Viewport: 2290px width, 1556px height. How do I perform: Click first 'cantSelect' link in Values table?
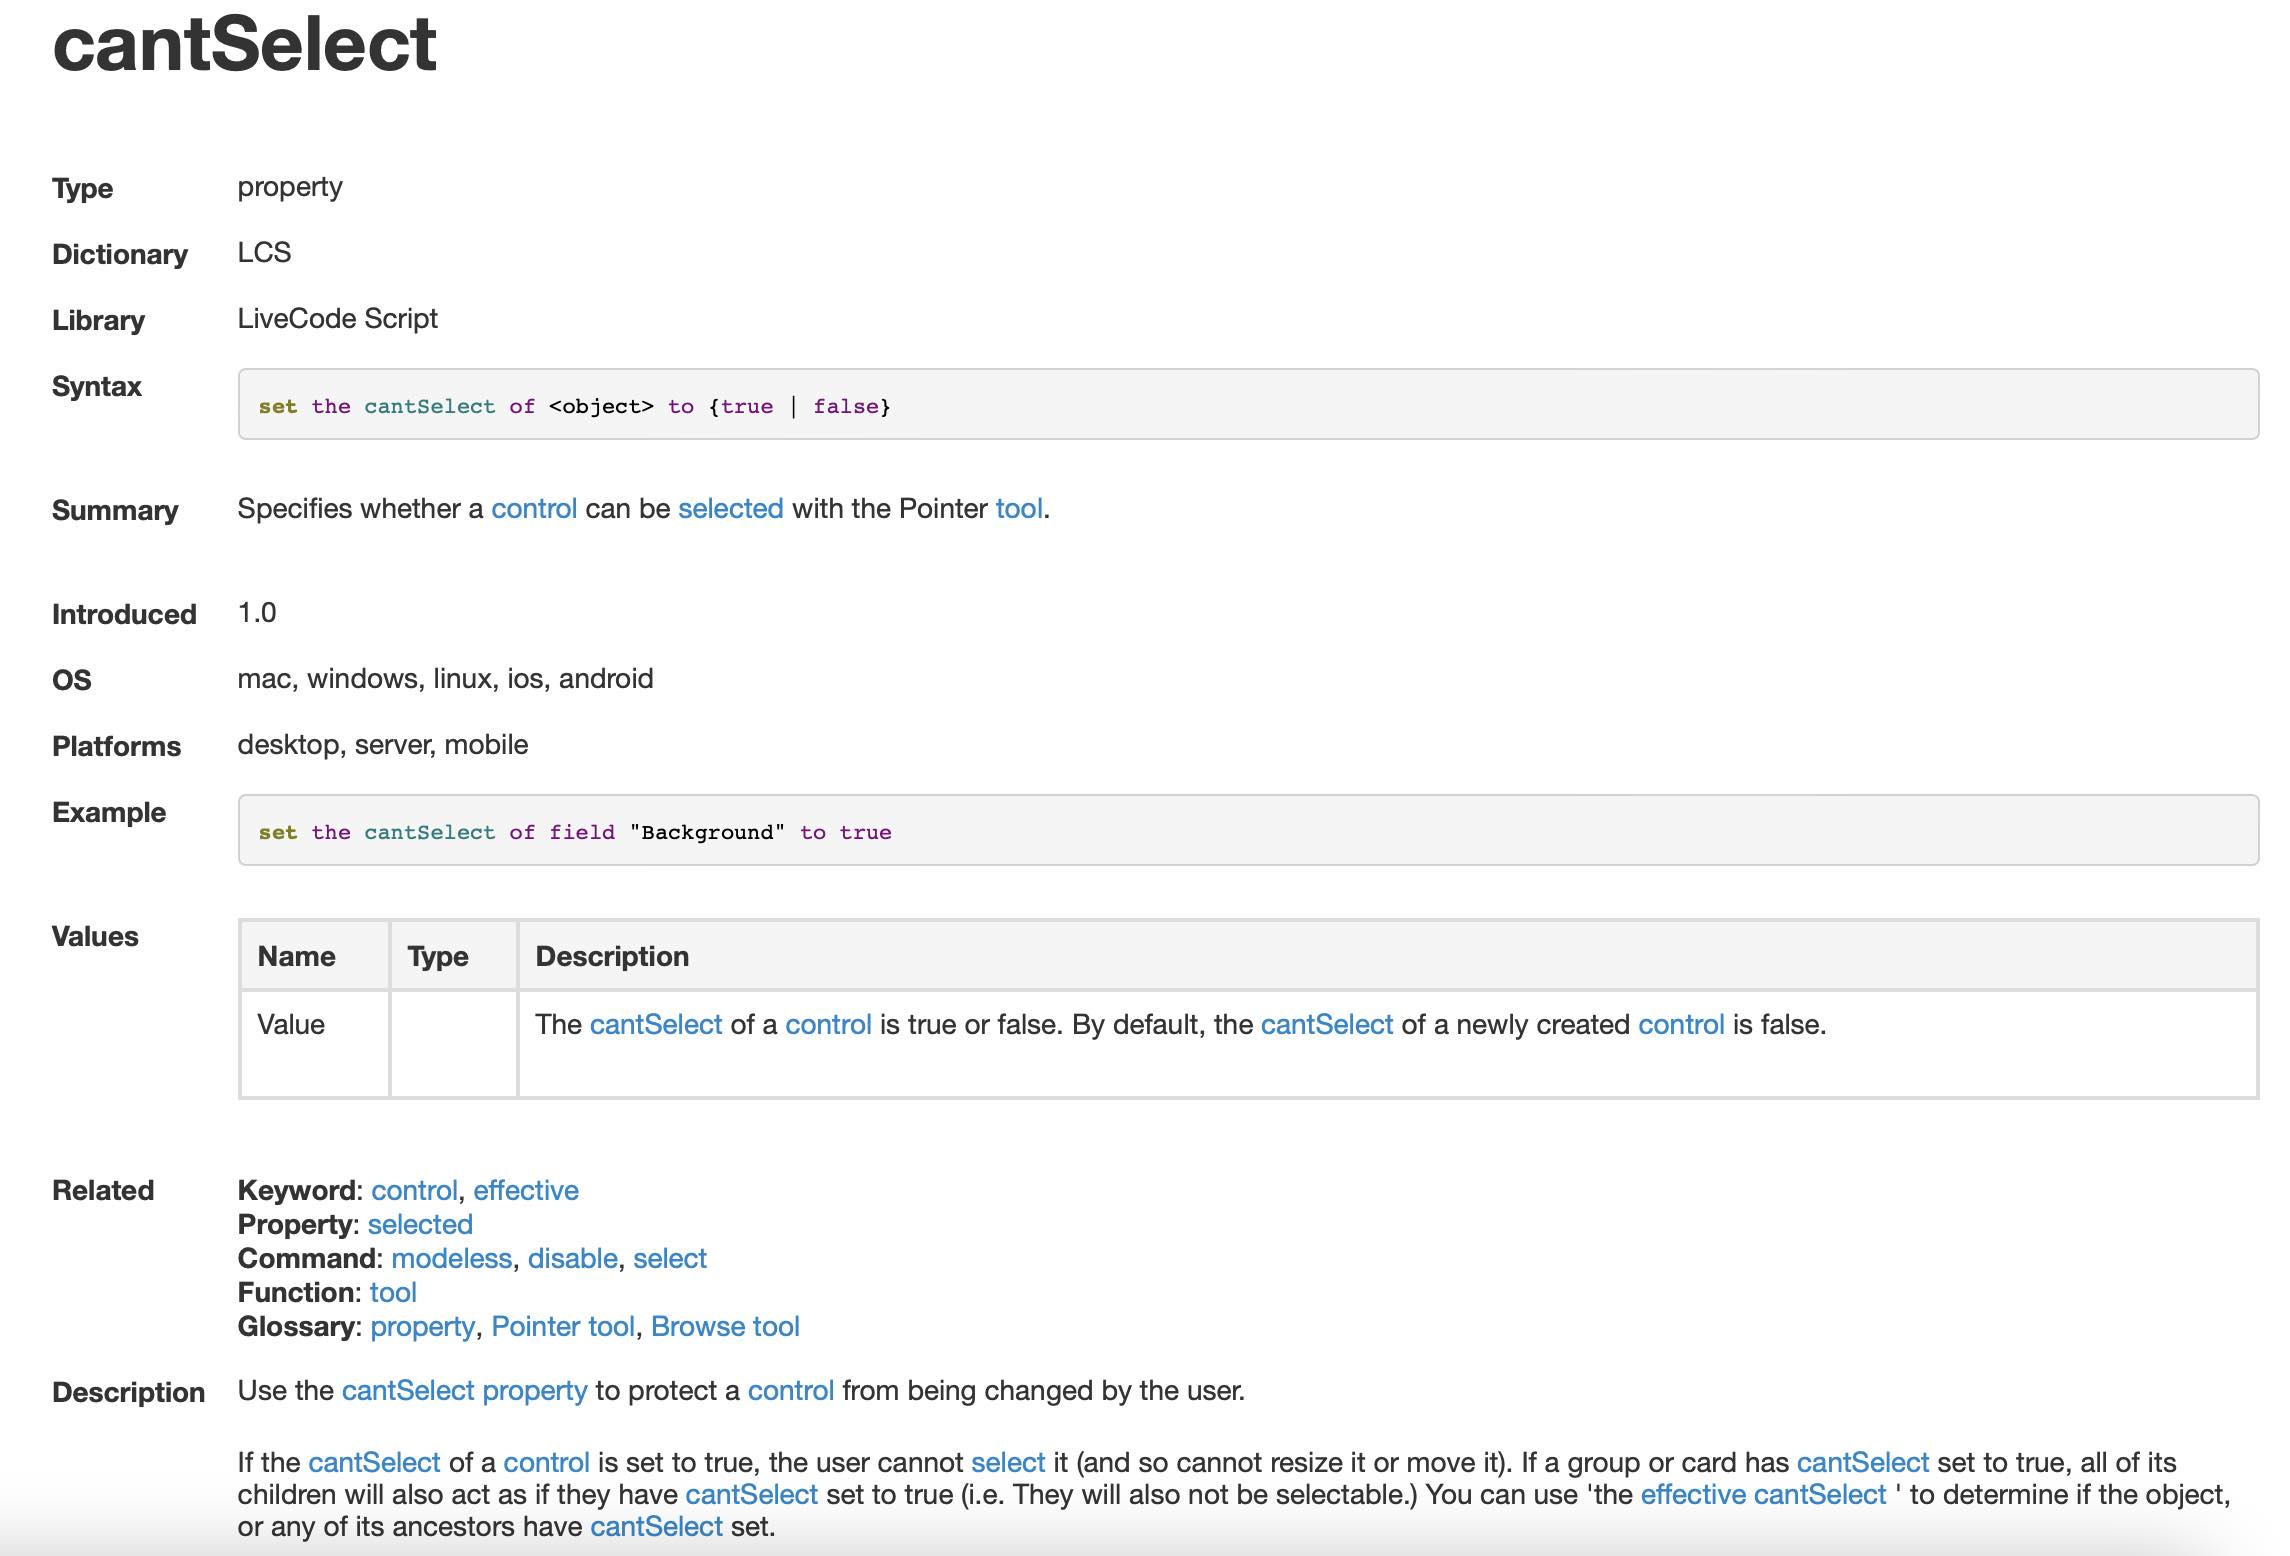tap(655, 1025)
